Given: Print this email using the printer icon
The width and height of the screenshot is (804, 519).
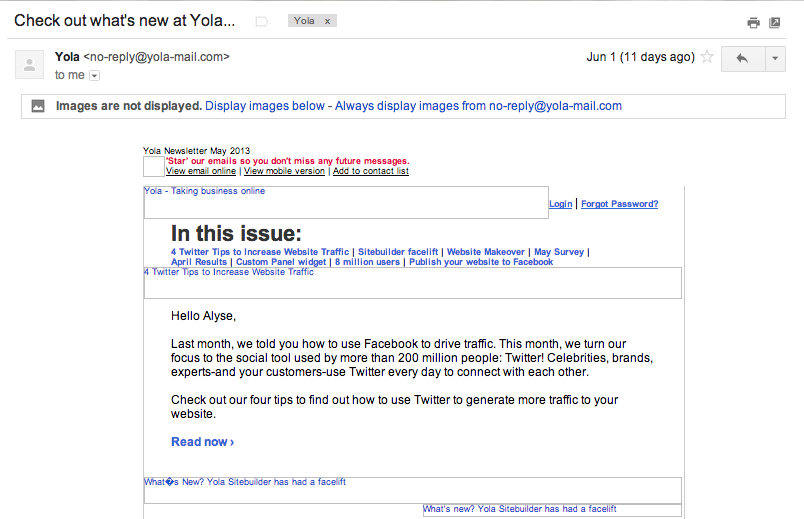Looking at the screenshot, I should [753, 23].
